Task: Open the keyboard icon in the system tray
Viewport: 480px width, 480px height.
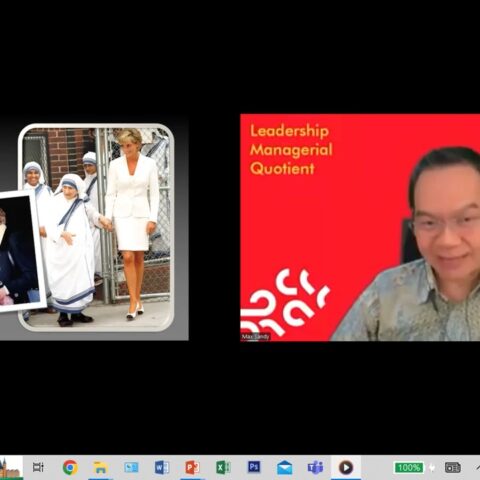Action: [x=453, y=468]
